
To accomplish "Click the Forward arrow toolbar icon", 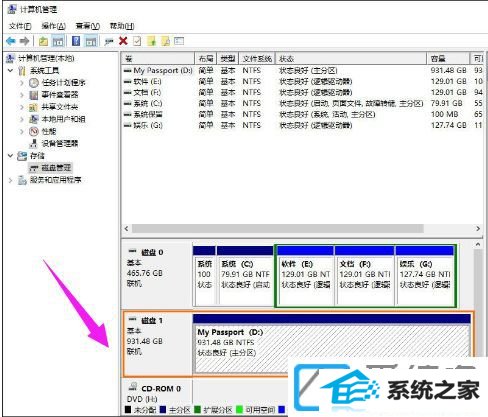I will (x=24, y=41).
